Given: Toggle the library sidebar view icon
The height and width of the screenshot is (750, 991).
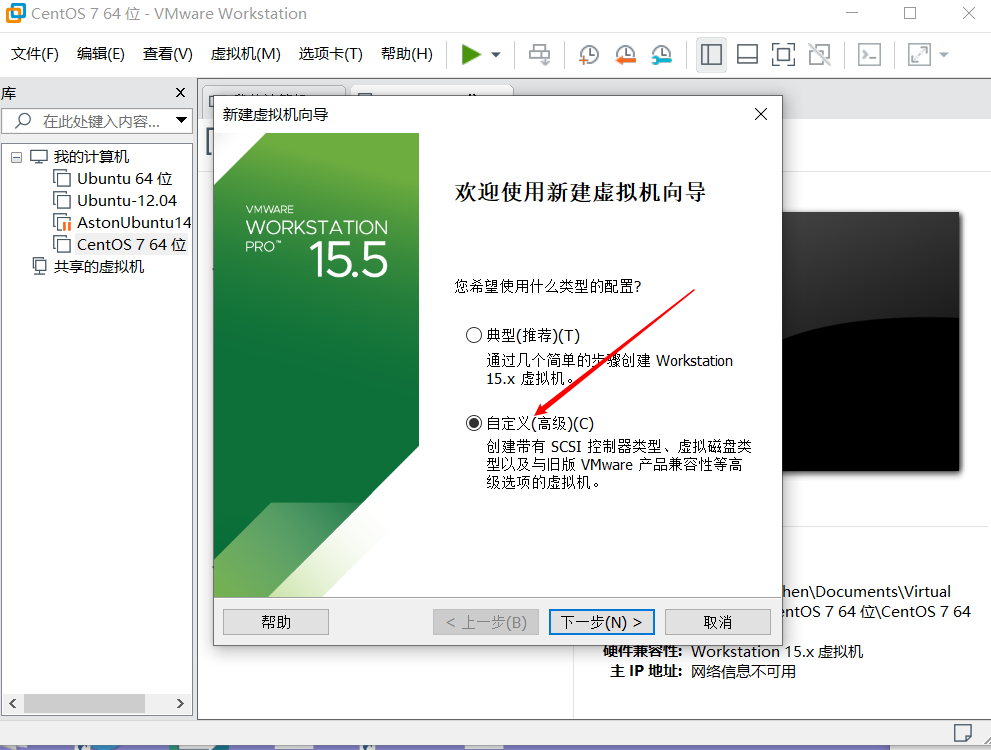Looking at the screenshot, I should click(x=711, y=55).
